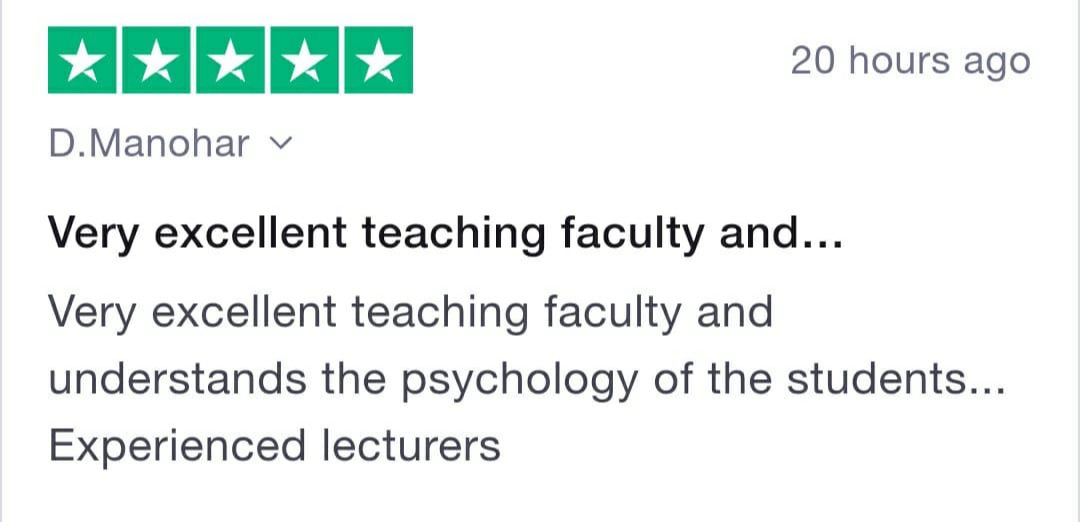Click the line starting with "understands the psychology"
This screenshot has height=522, width=1080.
click(x=526, y=380)
